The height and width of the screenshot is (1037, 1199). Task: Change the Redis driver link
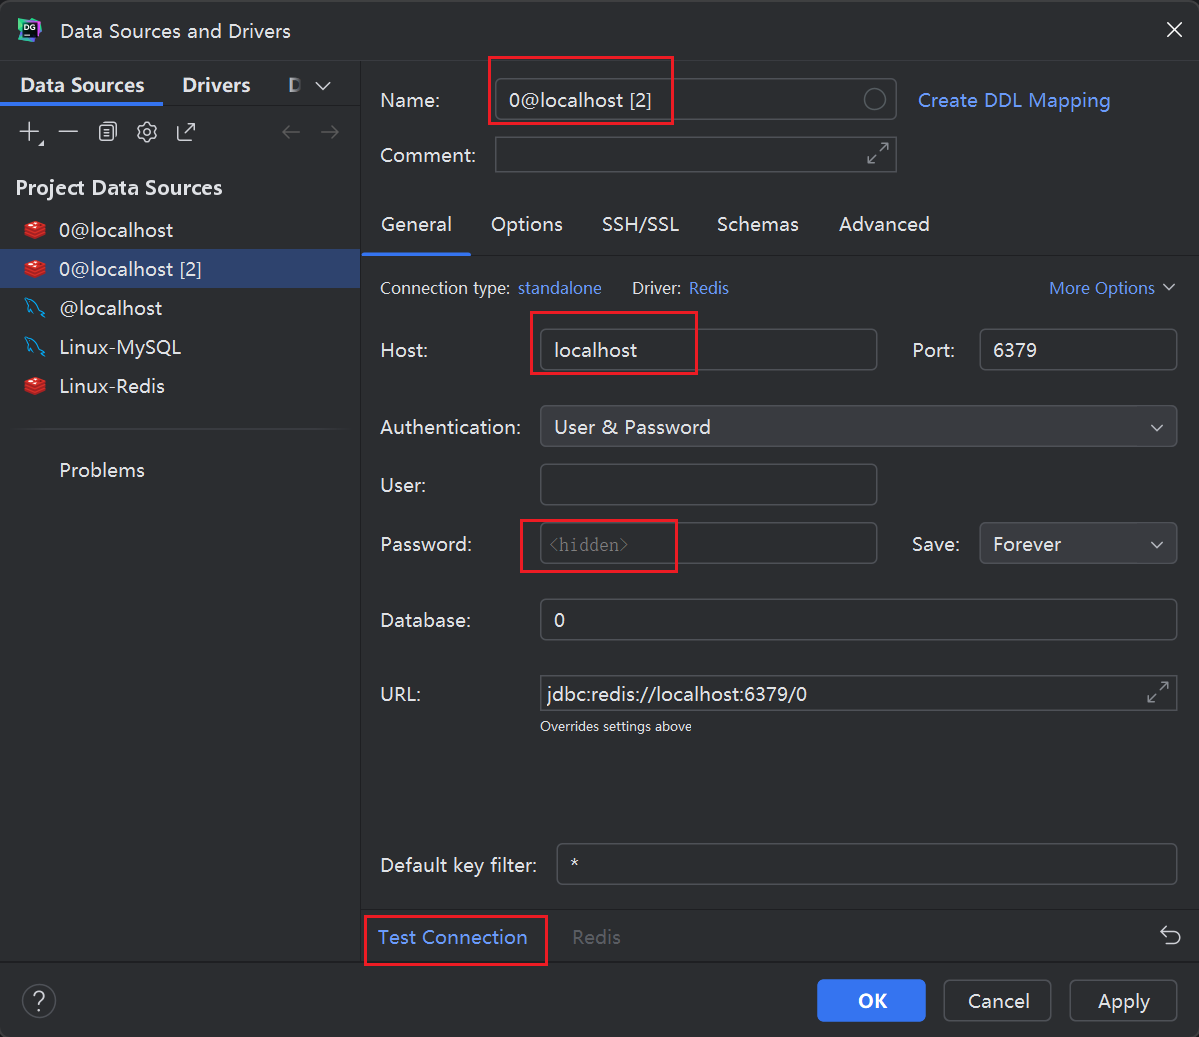pyautogui.click(x=709, y=288)
